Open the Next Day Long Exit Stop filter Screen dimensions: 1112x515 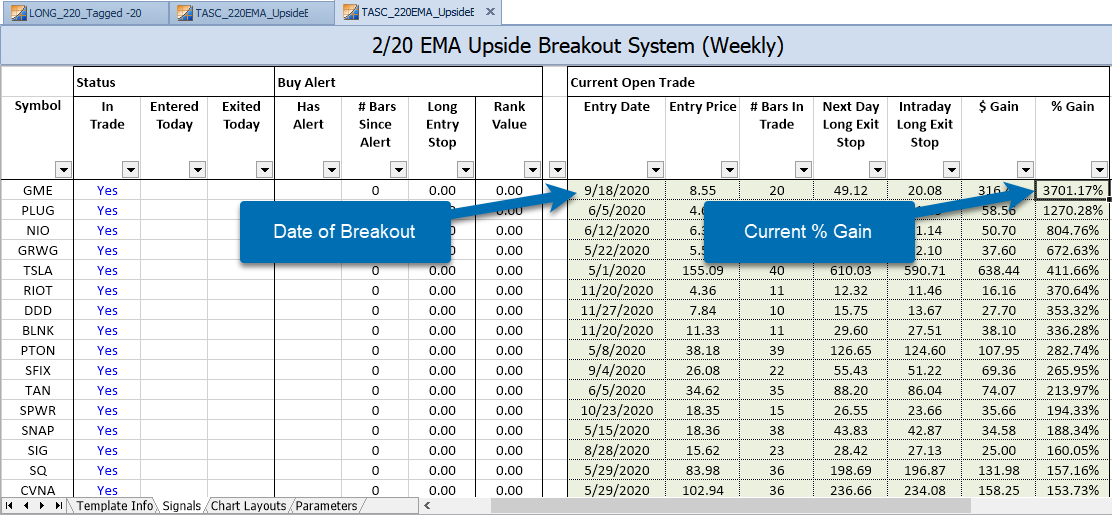point(877,170)
